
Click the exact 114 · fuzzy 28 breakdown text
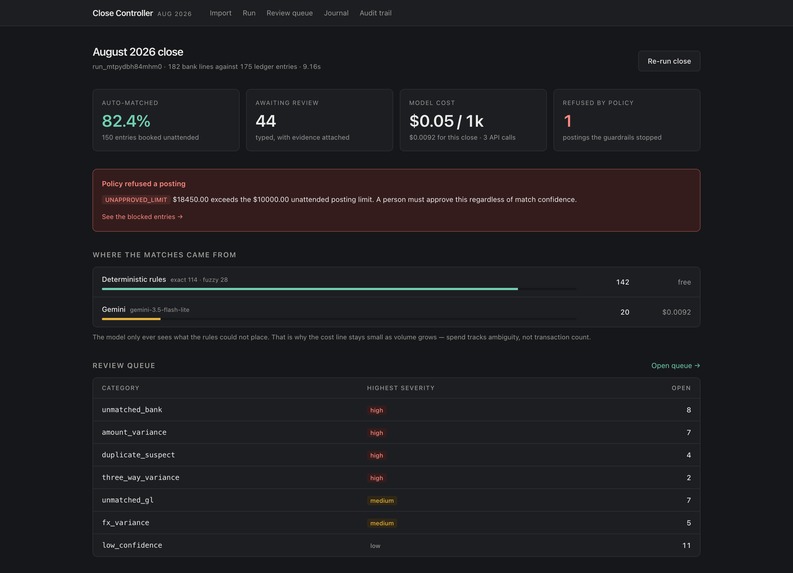click(199, 280)
